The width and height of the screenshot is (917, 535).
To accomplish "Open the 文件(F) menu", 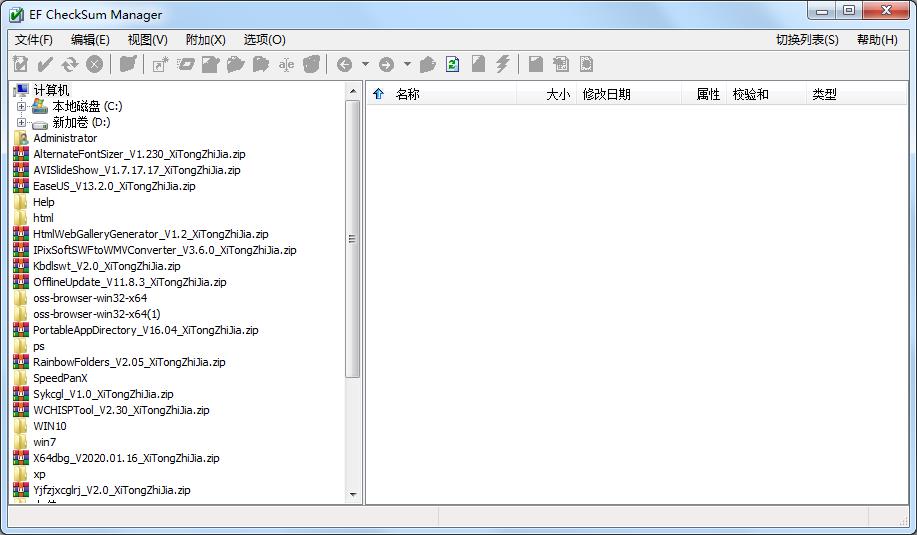I will [34, 39].
